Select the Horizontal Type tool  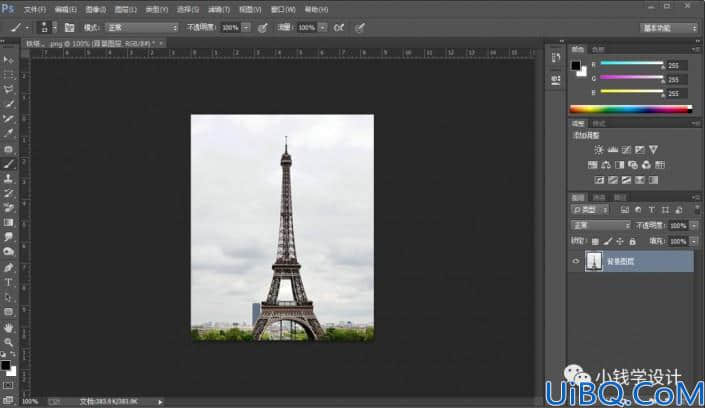tap(8, 282)
